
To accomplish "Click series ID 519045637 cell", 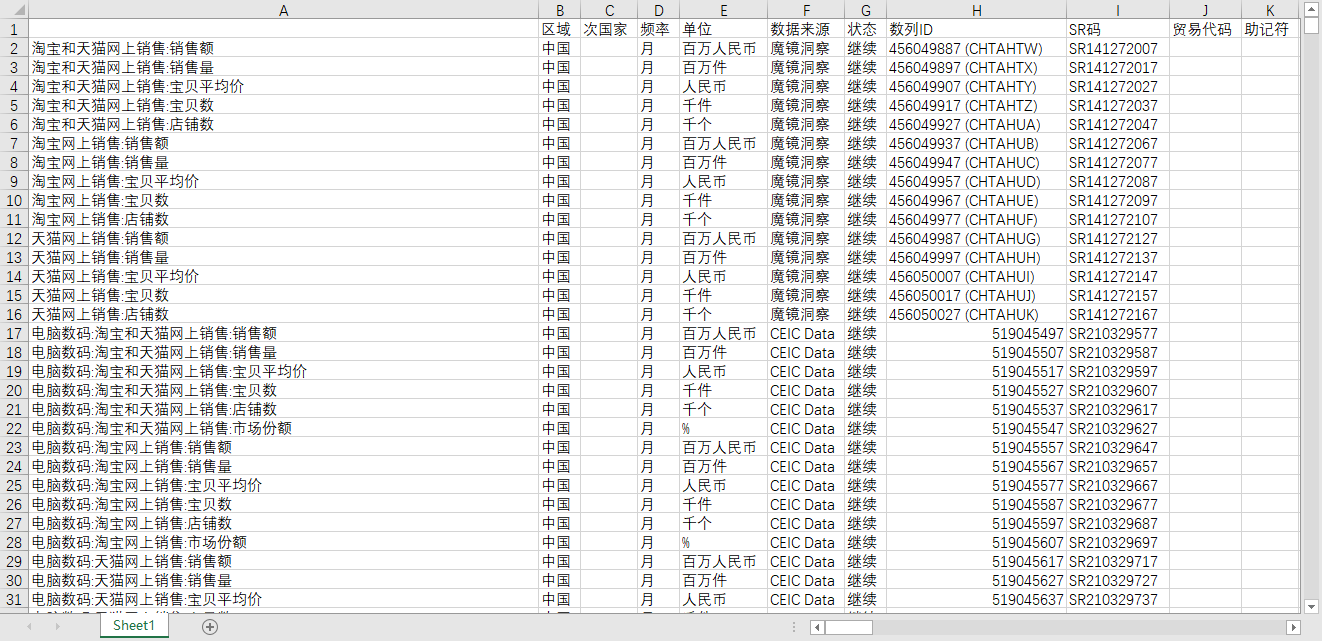I will click(x=976, y=599).
